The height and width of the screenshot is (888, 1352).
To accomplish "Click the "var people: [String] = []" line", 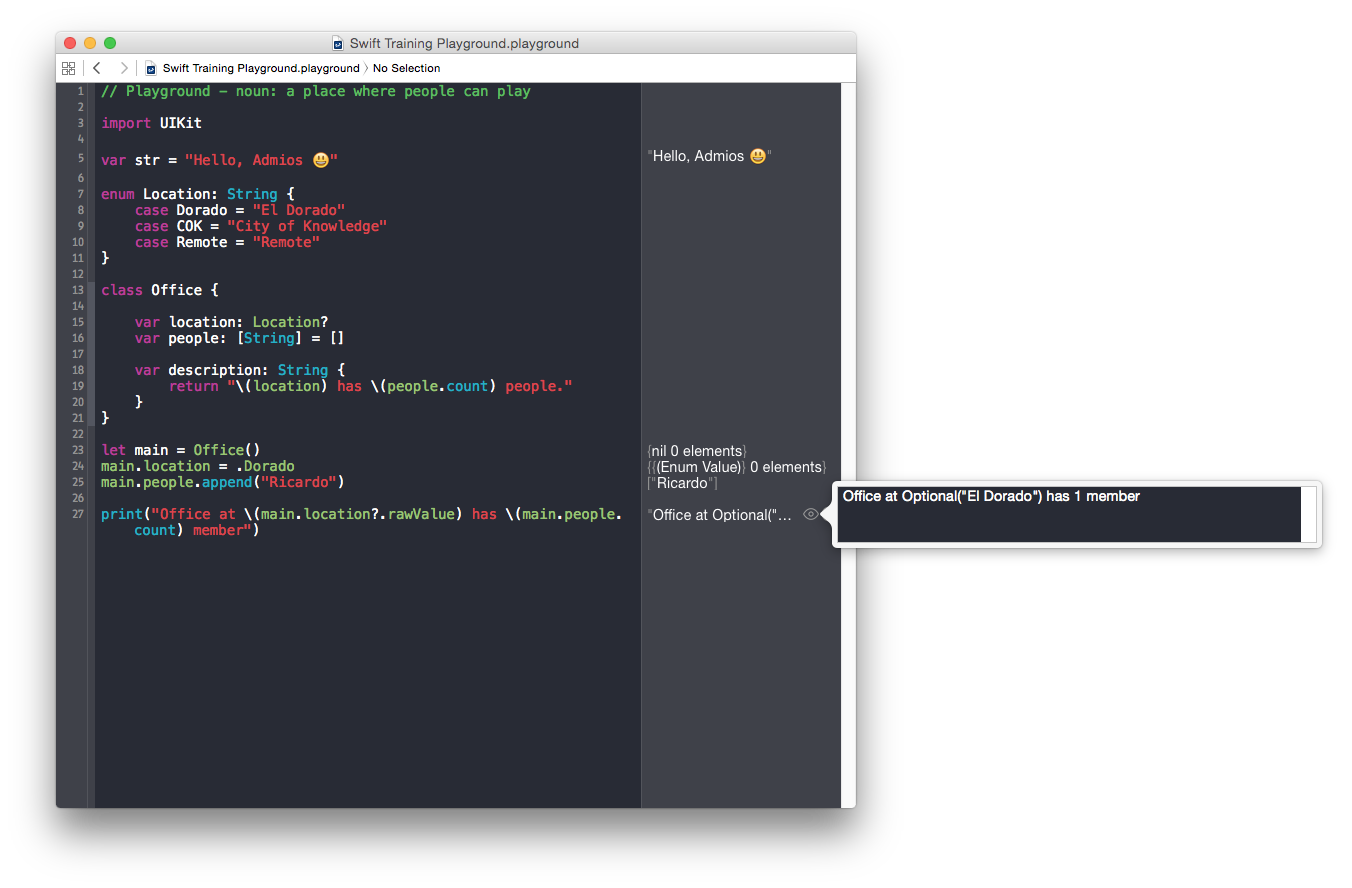I will 240,338.
